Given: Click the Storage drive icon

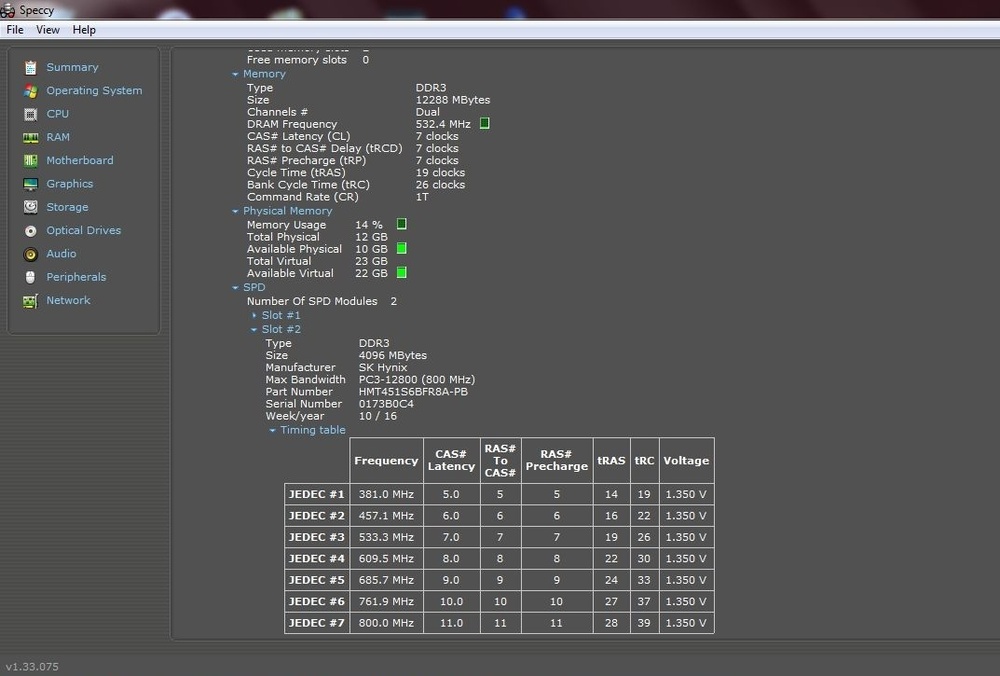Looking at the screenshot, I should (x=30, y=207).
